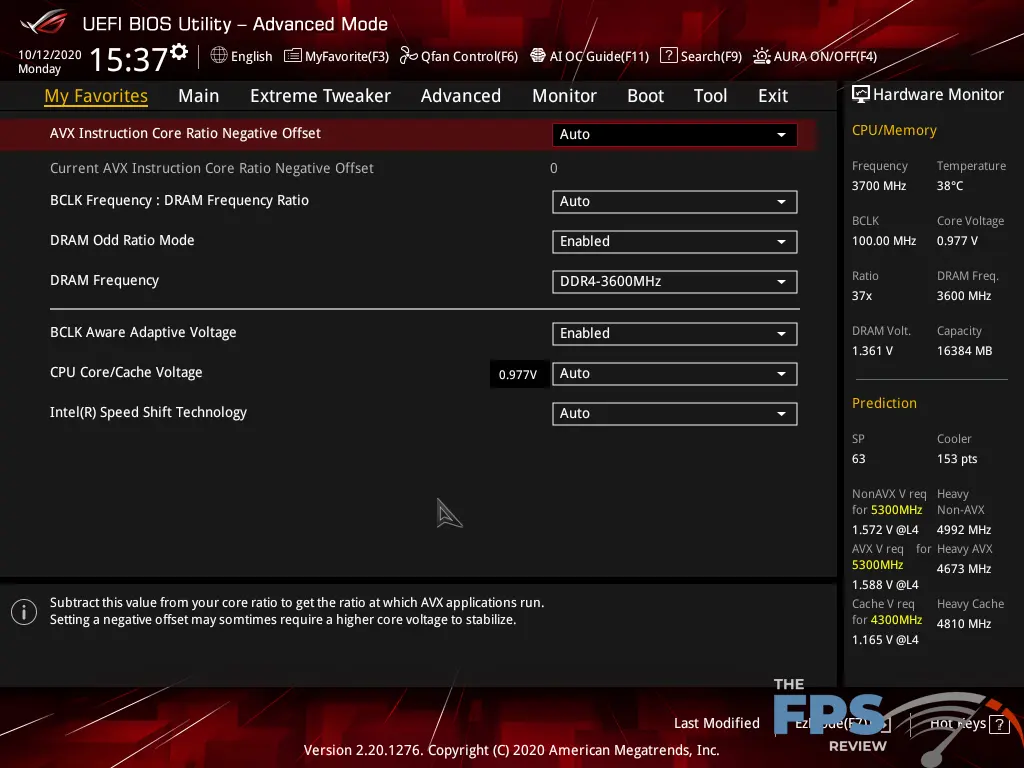The height and width of the screenshot is (768, 1024).
Task: Click the 100.00 MHz BCLK value
Action: (x=884, y=241)
